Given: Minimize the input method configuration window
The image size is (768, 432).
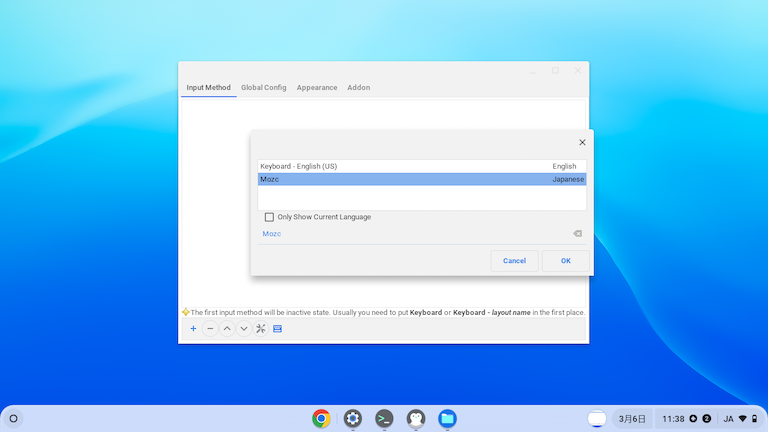Looking at the screenshot, I should click(533, 71).
